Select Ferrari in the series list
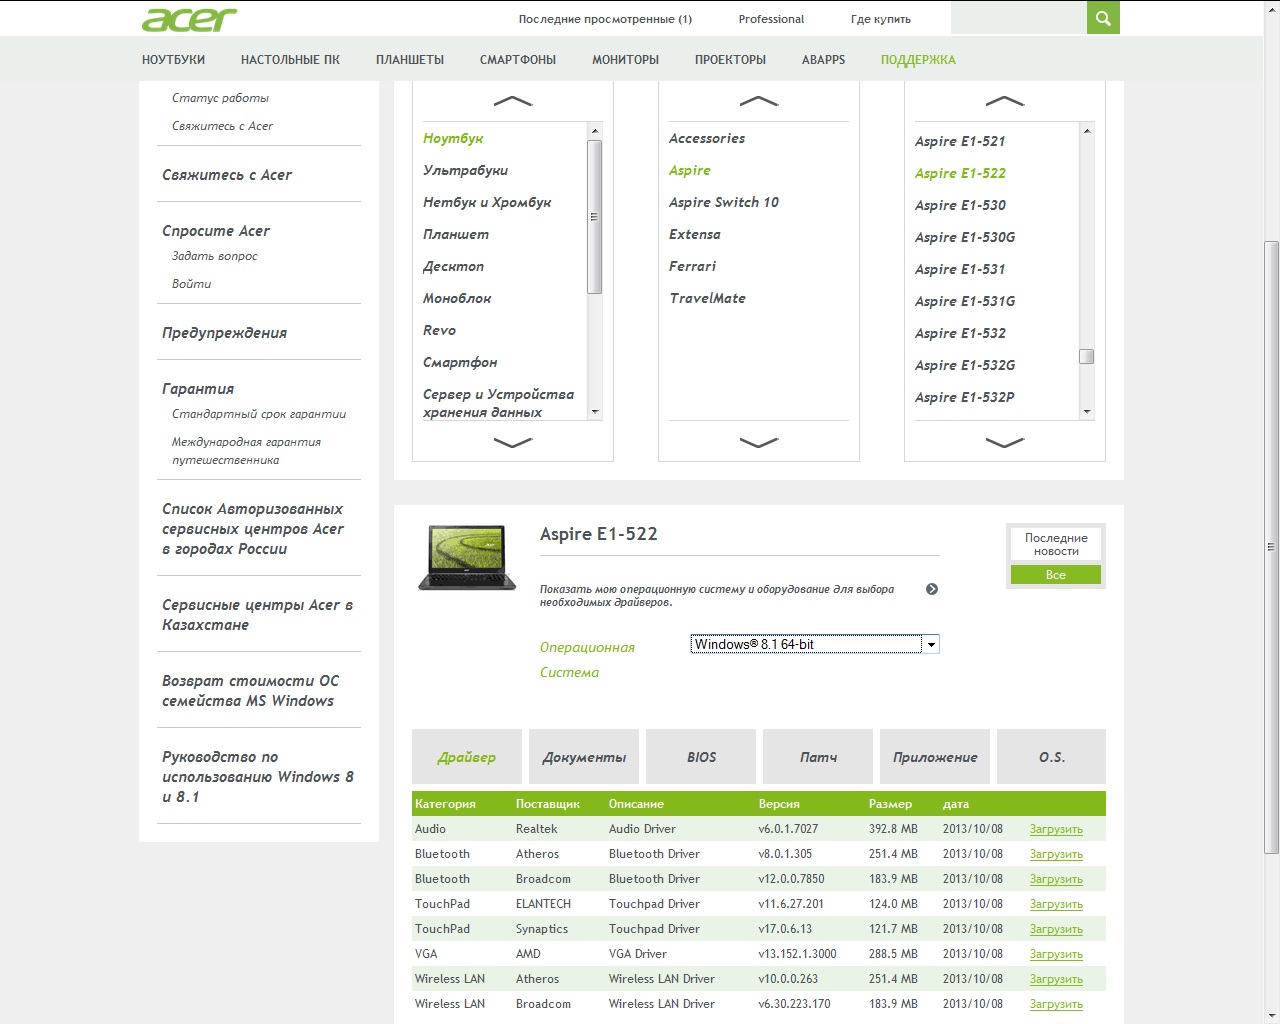The height and width of the screenshot is (1024, 1280). click(x=692, y=266)
